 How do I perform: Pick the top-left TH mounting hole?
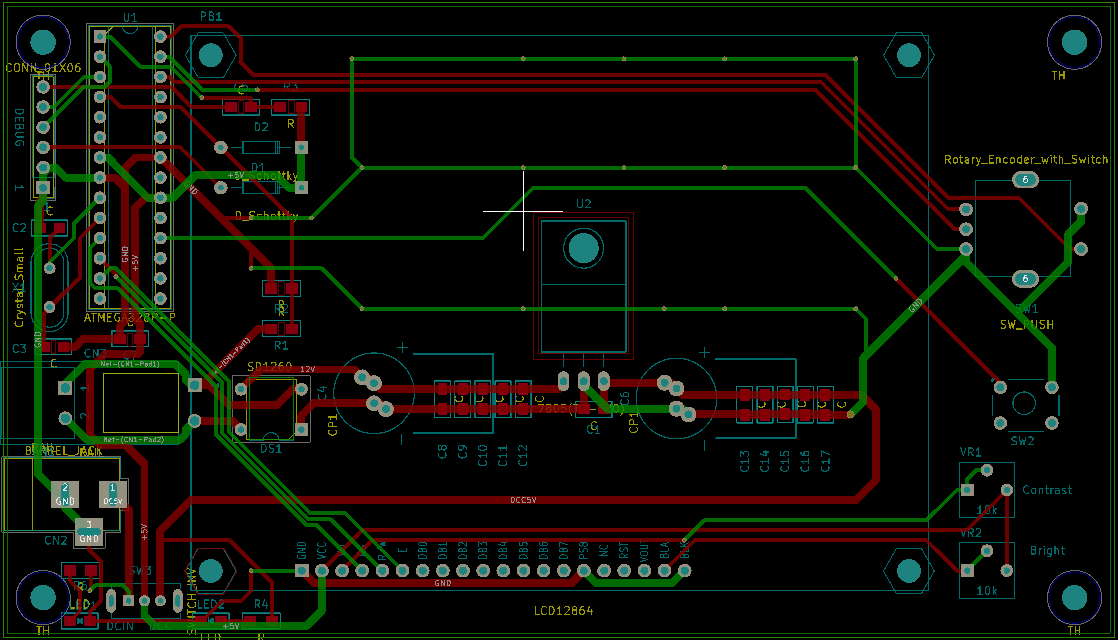43,41
